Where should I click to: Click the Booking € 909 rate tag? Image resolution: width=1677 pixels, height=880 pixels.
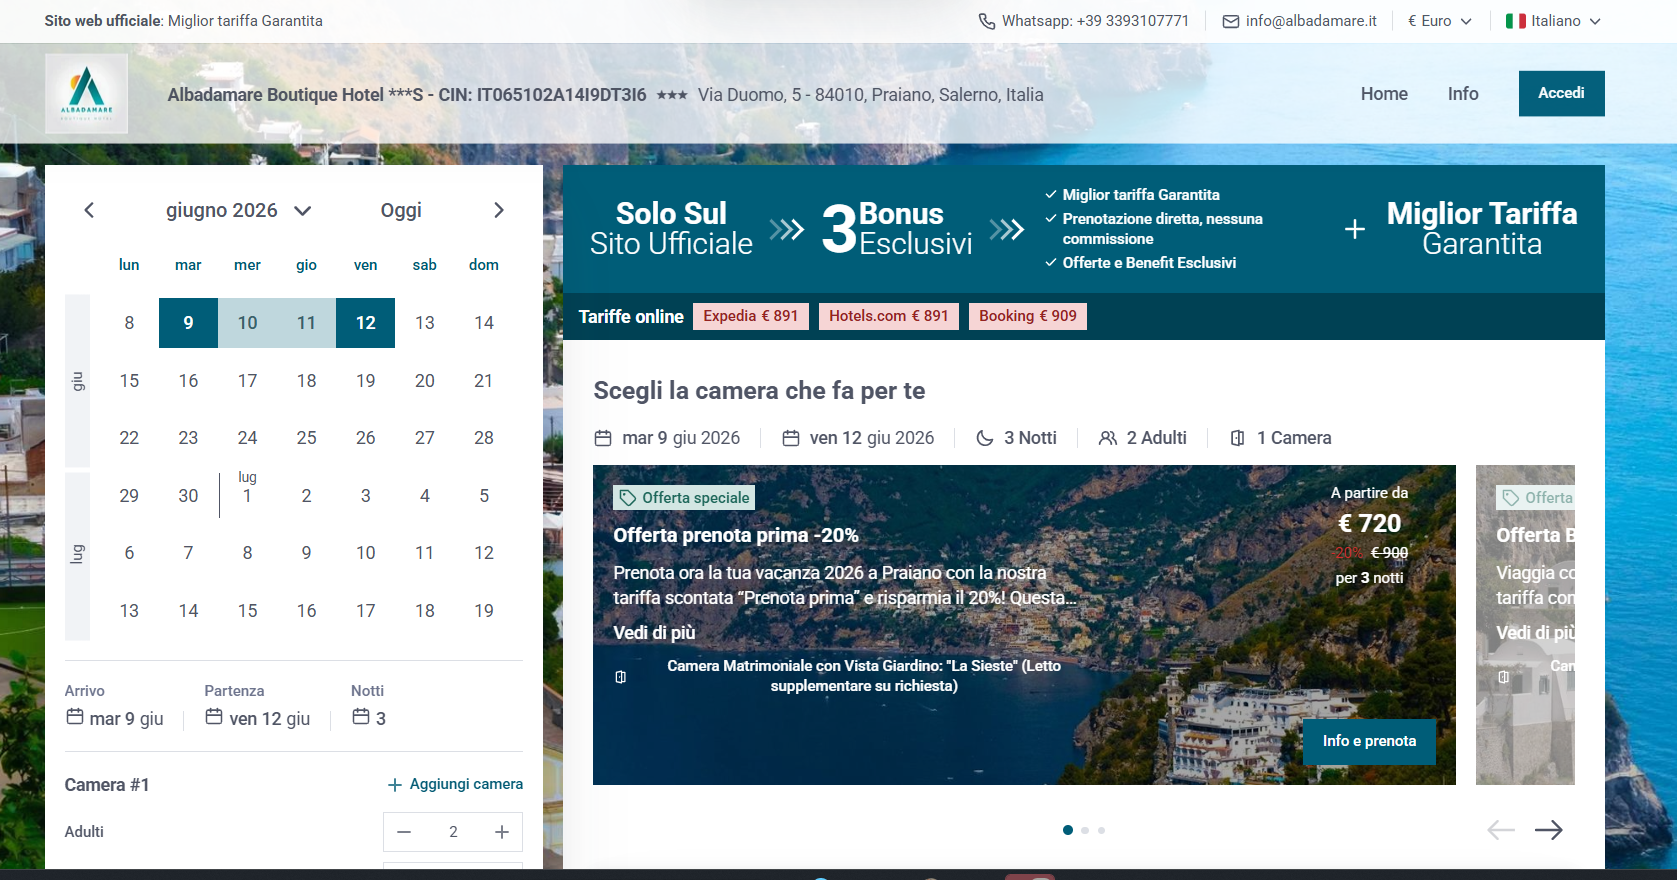tap(1028, 316)
